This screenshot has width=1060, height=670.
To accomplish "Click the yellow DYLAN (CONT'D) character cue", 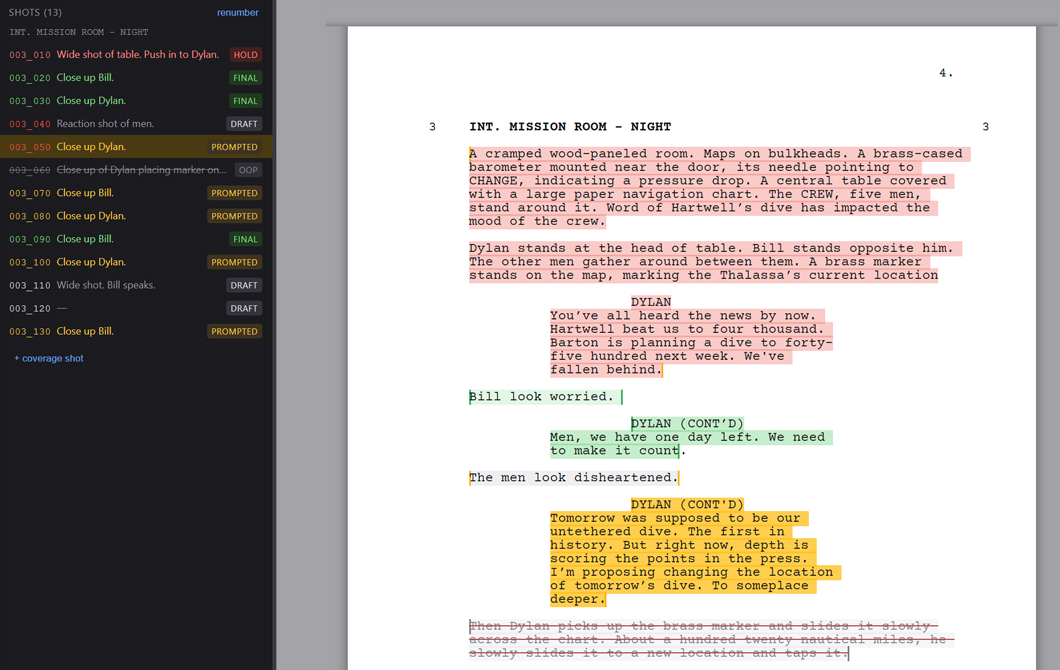I will click(687, 505).
